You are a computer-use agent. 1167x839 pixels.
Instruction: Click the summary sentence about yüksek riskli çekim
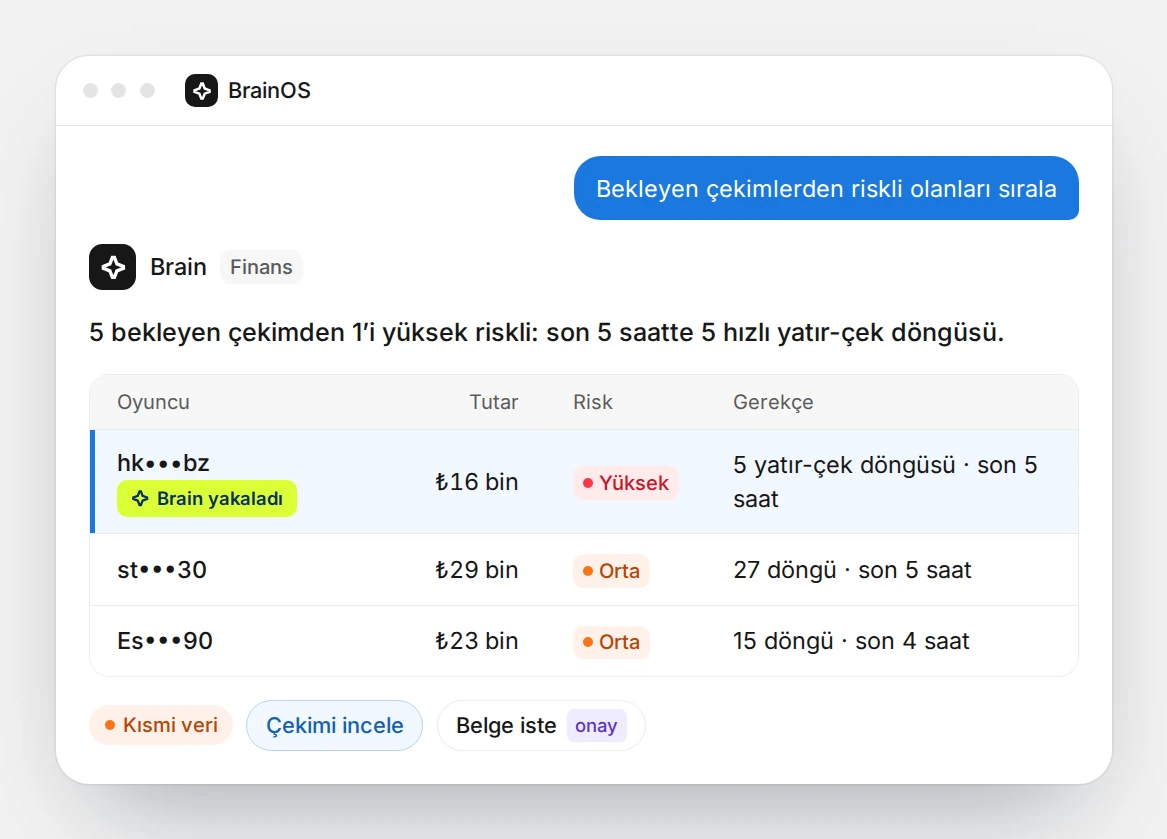(546, 332)
